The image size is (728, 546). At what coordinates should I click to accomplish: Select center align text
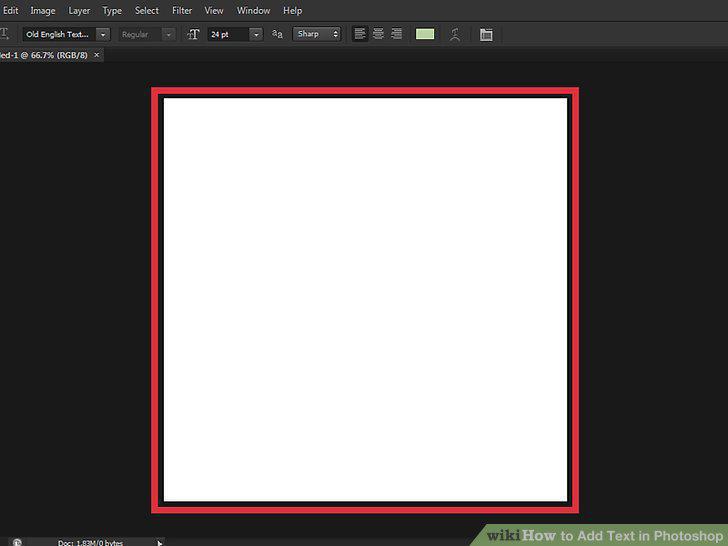coord(378,34)
